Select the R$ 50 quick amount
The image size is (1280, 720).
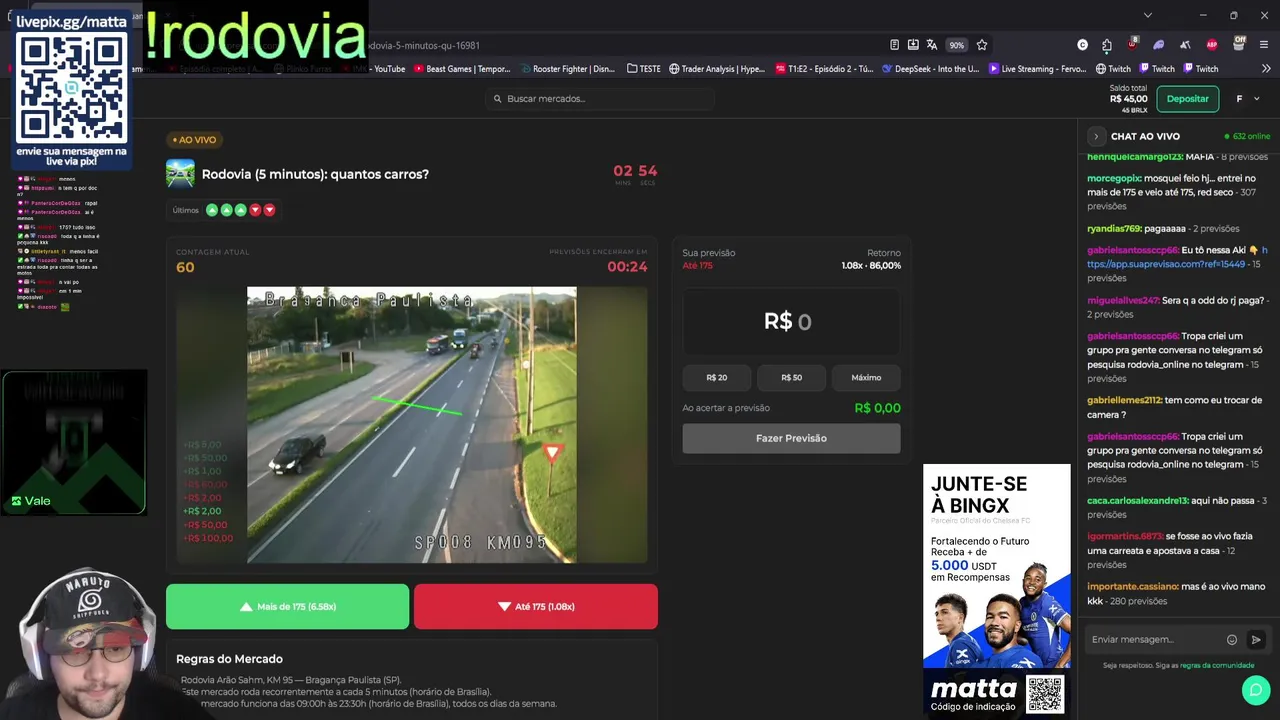click(x=791, y=378)
